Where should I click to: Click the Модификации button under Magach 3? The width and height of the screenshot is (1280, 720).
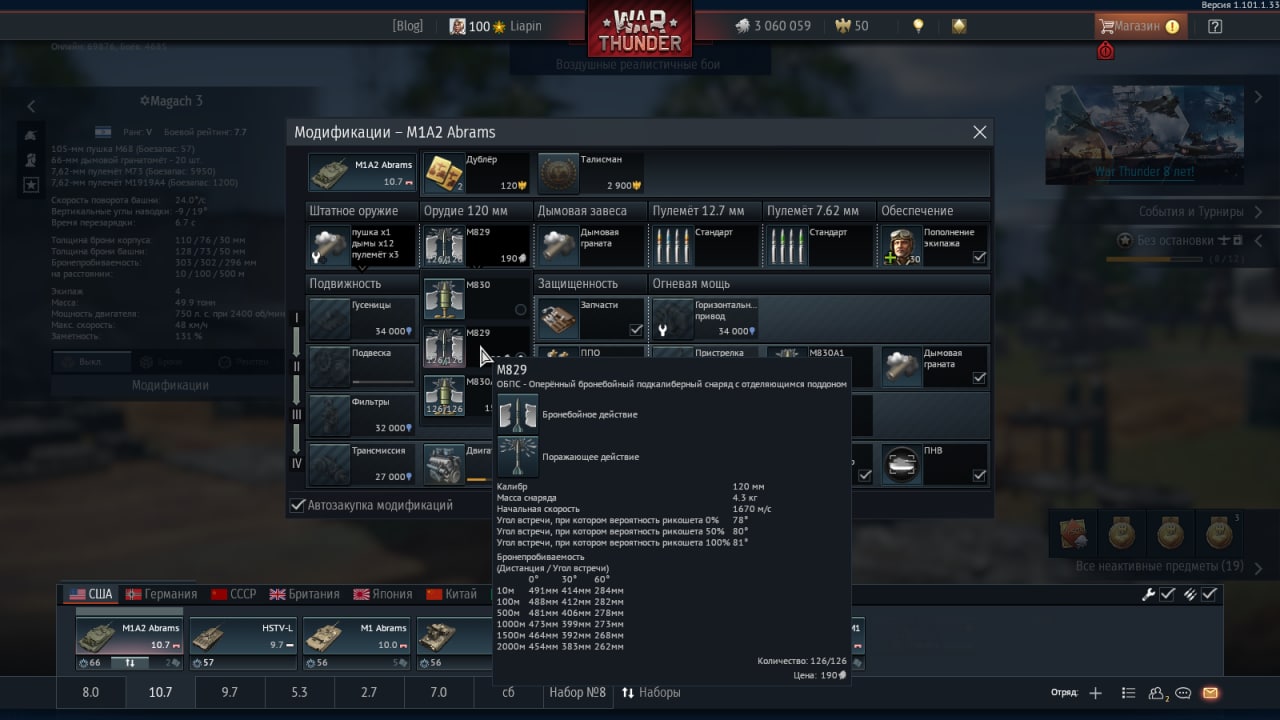(x=170, y=385)
